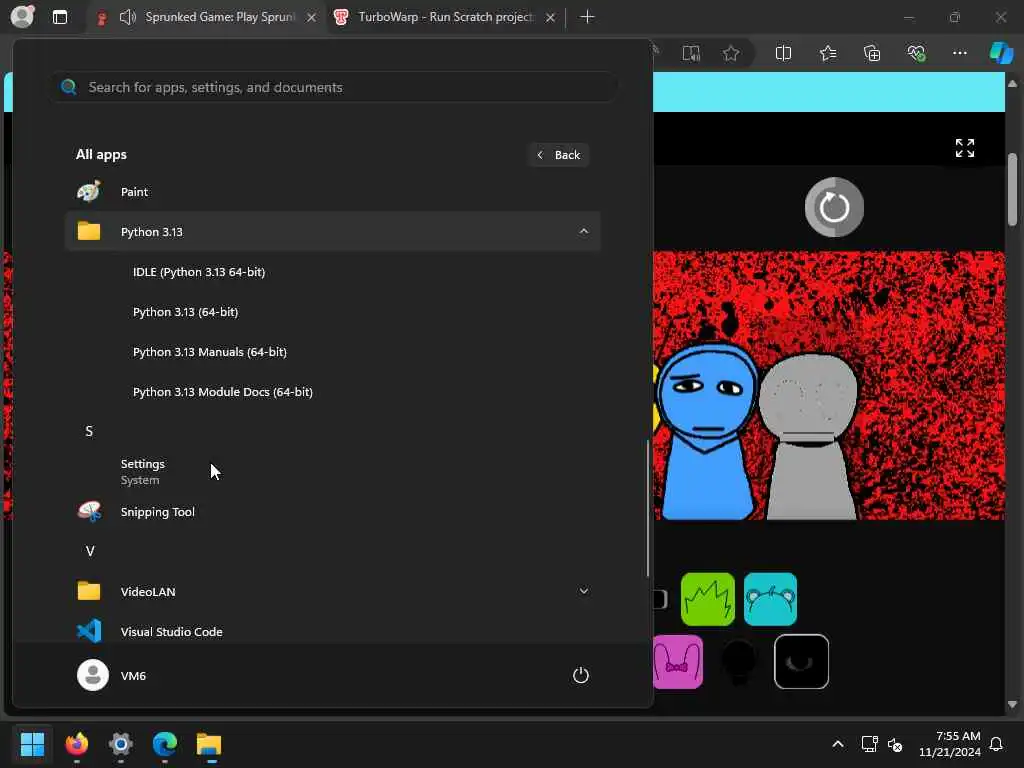Screen dimensions: 1024x768
Task: Open the Edge Favorites list icon
Action: click(828, 53)
